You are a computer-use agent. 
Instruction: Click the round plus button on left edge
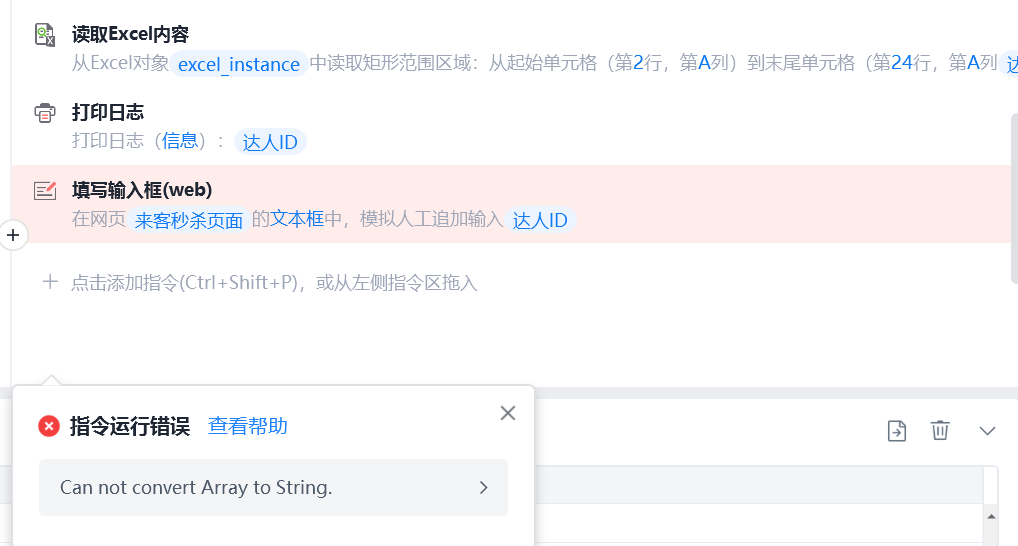(13, 235)
